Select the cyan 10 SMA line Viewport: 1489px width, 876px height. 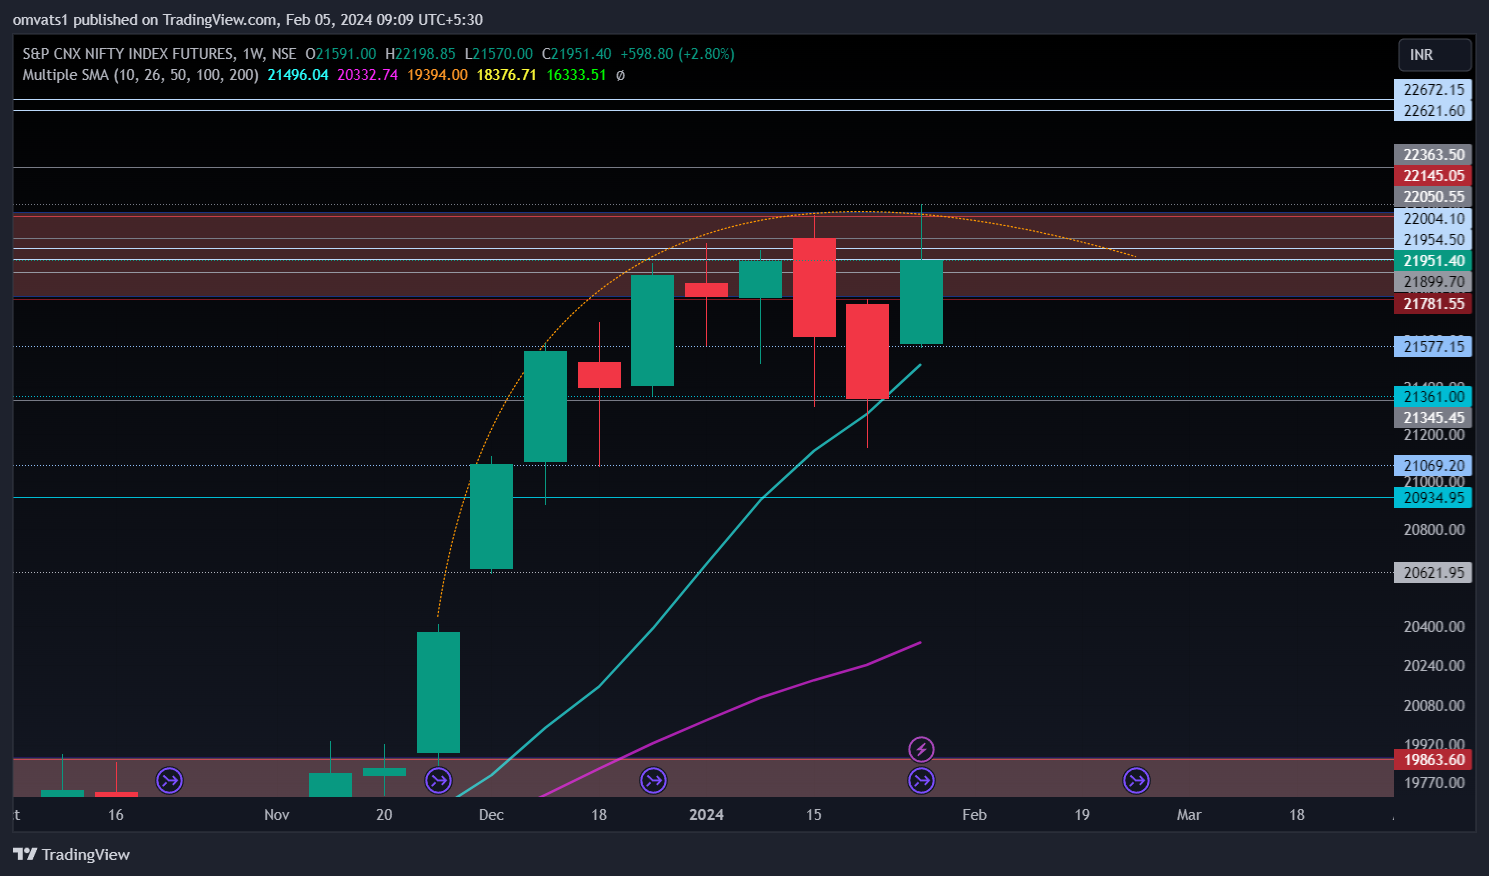(x=706, y=562)
